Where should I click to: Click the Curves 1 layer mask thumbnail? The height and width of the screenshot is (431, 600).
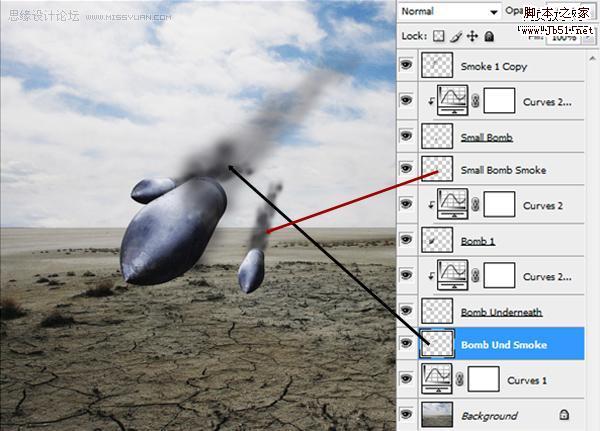coord(484,379)
